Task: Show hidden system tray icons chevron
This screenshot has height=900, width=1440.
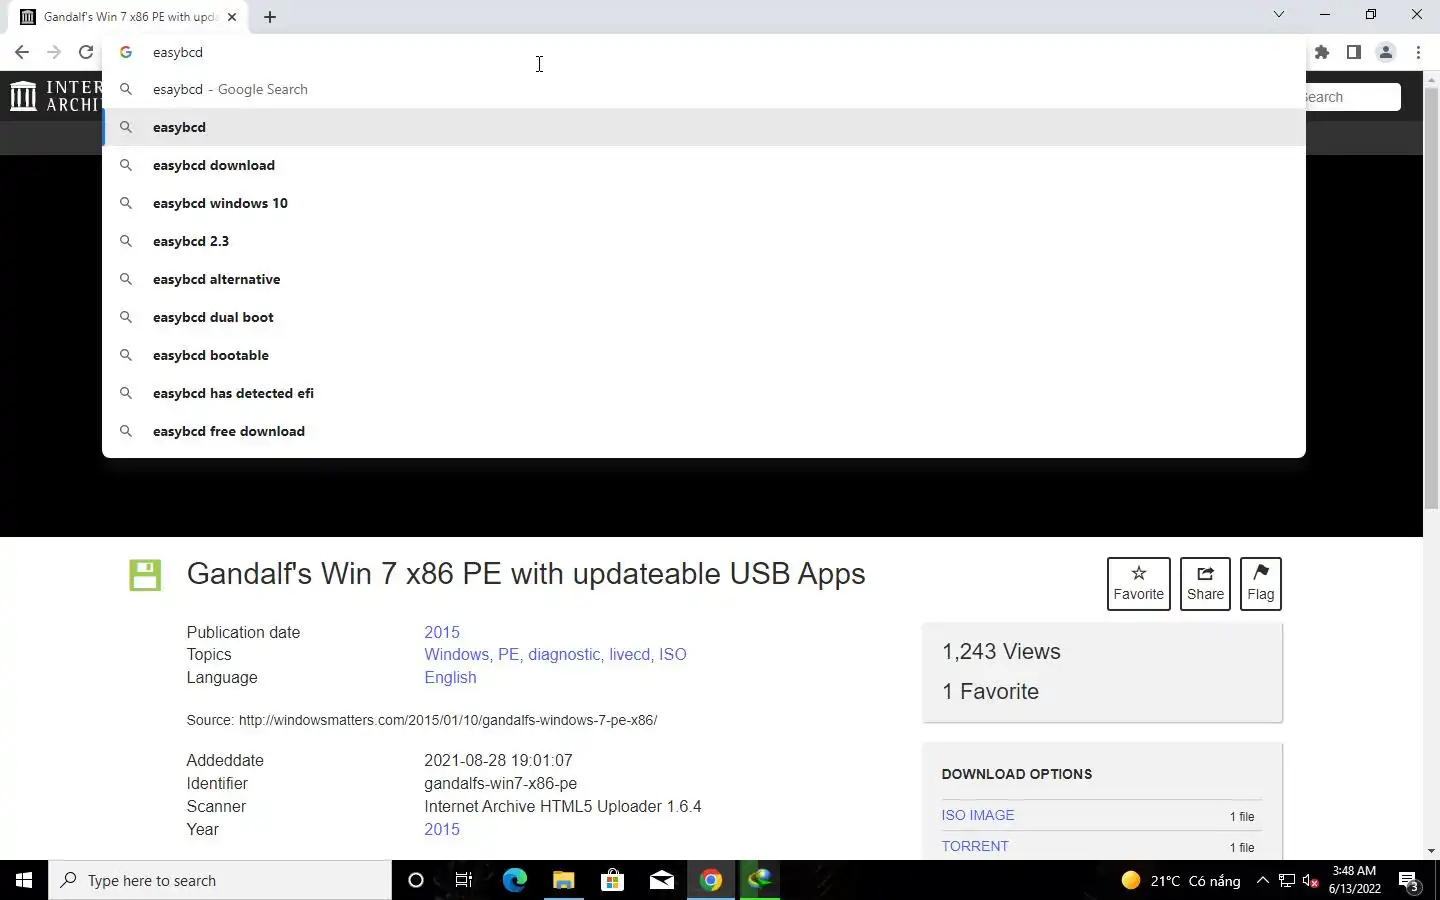Action: [1262, 880]
